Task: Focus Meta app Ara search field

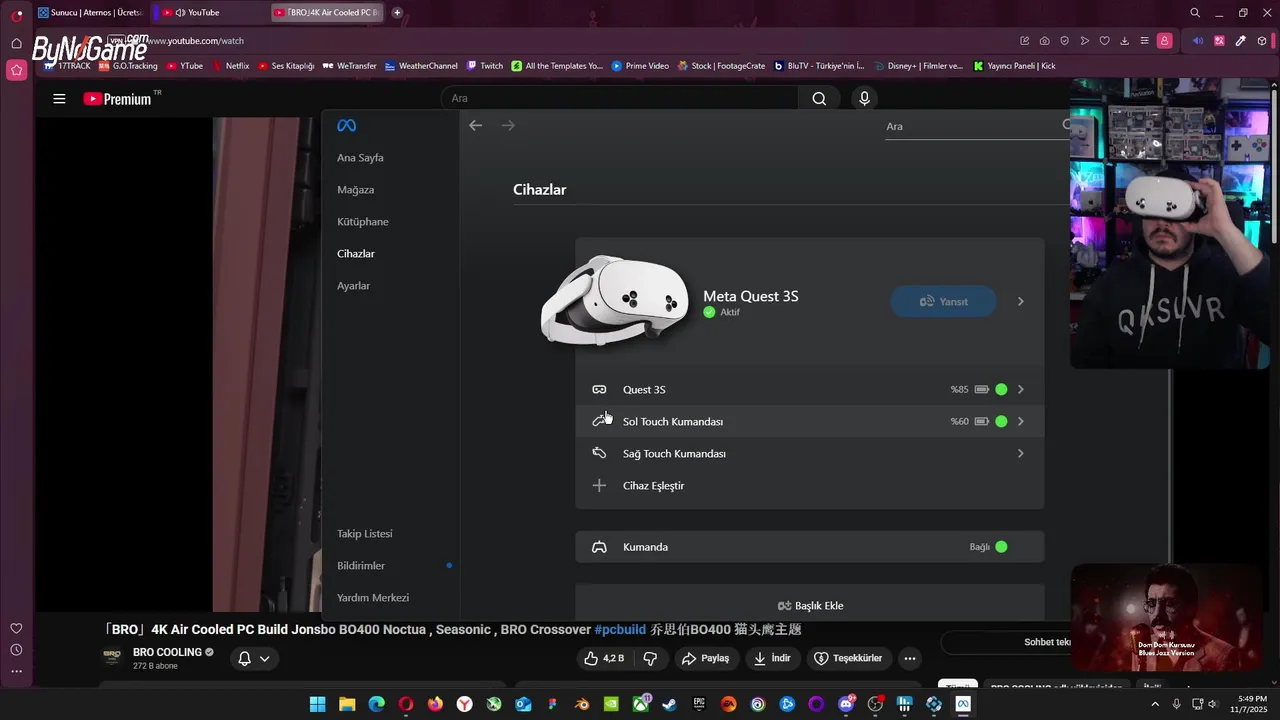Action: tap(975, 126)
